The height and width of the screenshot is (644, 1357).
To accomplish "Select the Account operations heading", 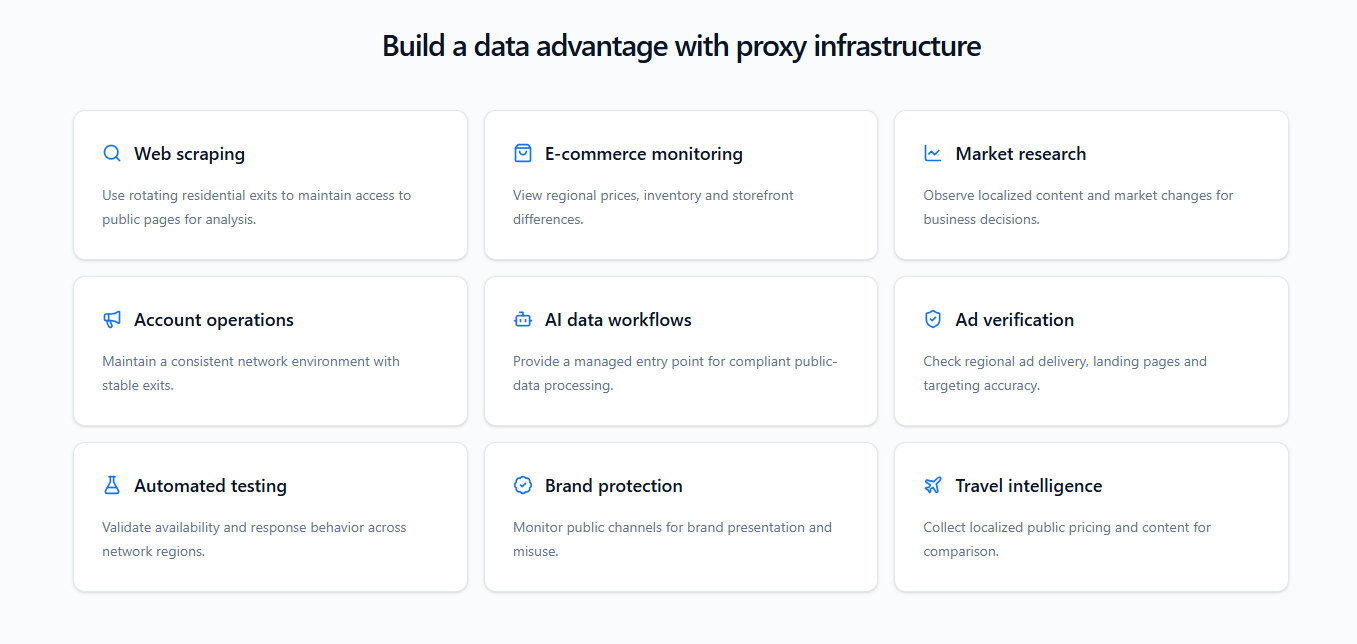I will click(x=214, y=320).
